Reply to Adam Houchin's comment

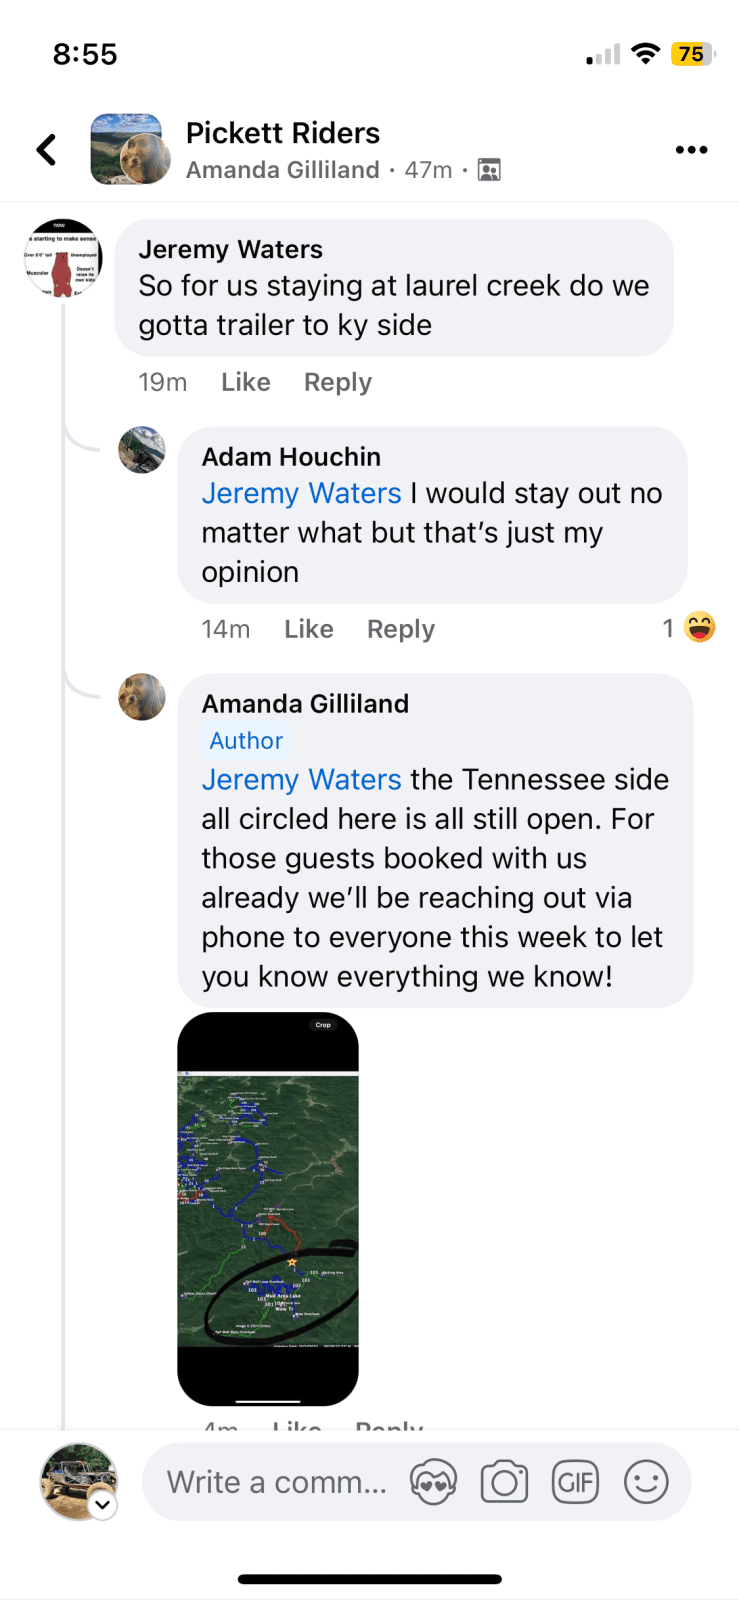click(401, 629)
